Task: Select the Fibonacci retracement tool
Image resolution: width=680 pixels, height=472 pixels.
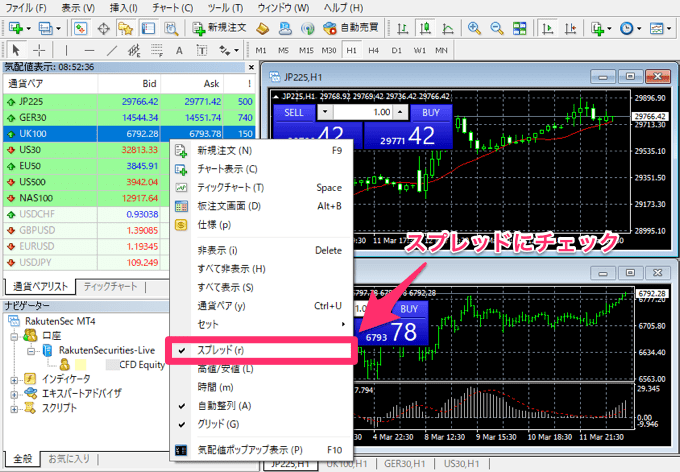Action: (x=157, y=50)
